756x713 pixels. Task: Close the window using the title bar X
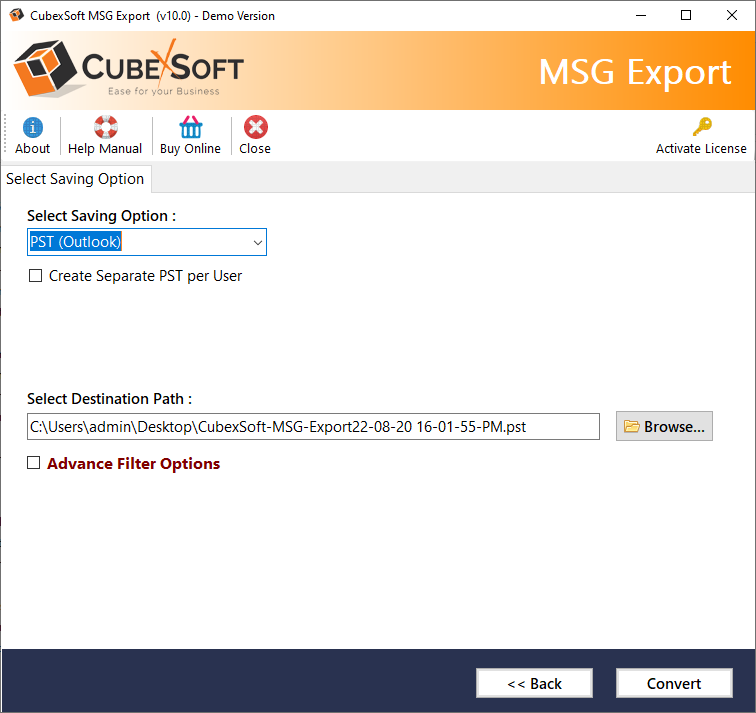point(732,16)
